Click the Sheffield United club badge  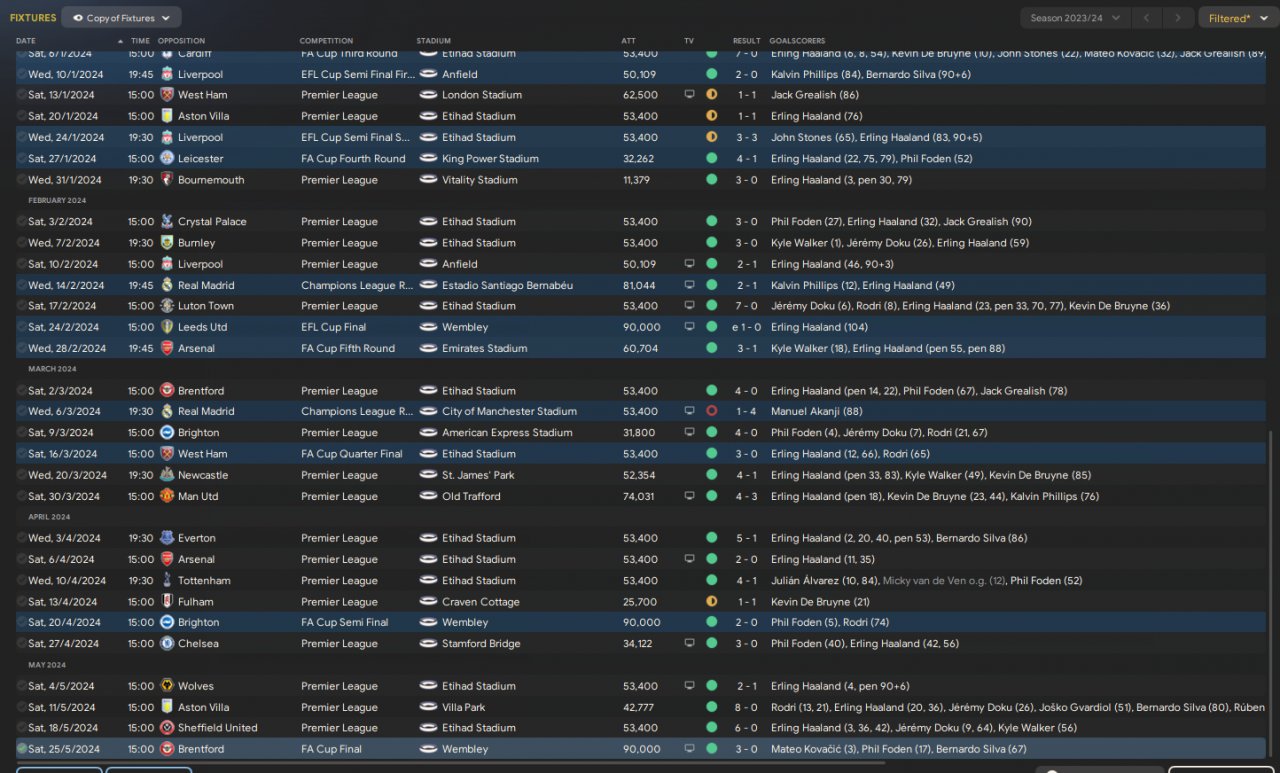tap(167, 728)
